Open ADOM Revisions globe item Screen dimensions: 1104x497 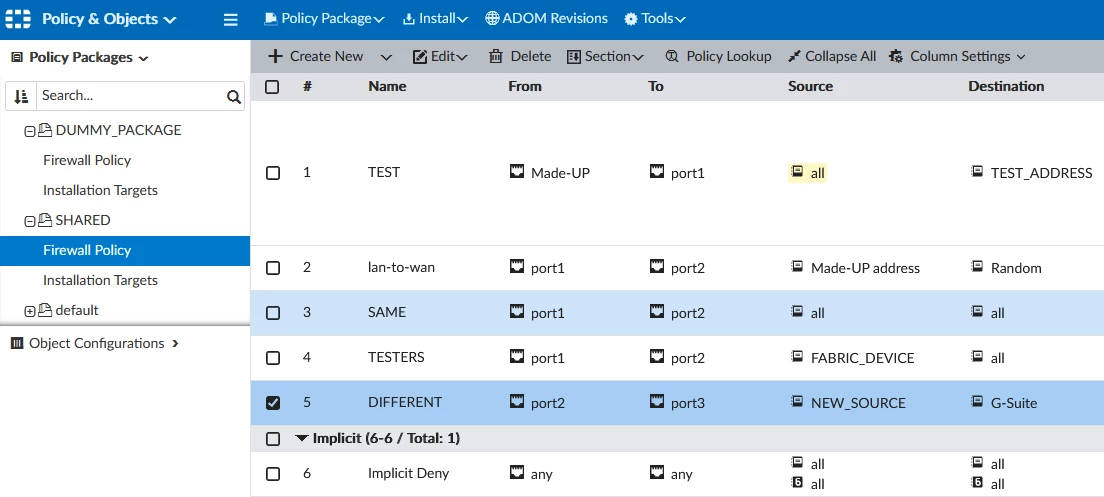tap(546, 19)
